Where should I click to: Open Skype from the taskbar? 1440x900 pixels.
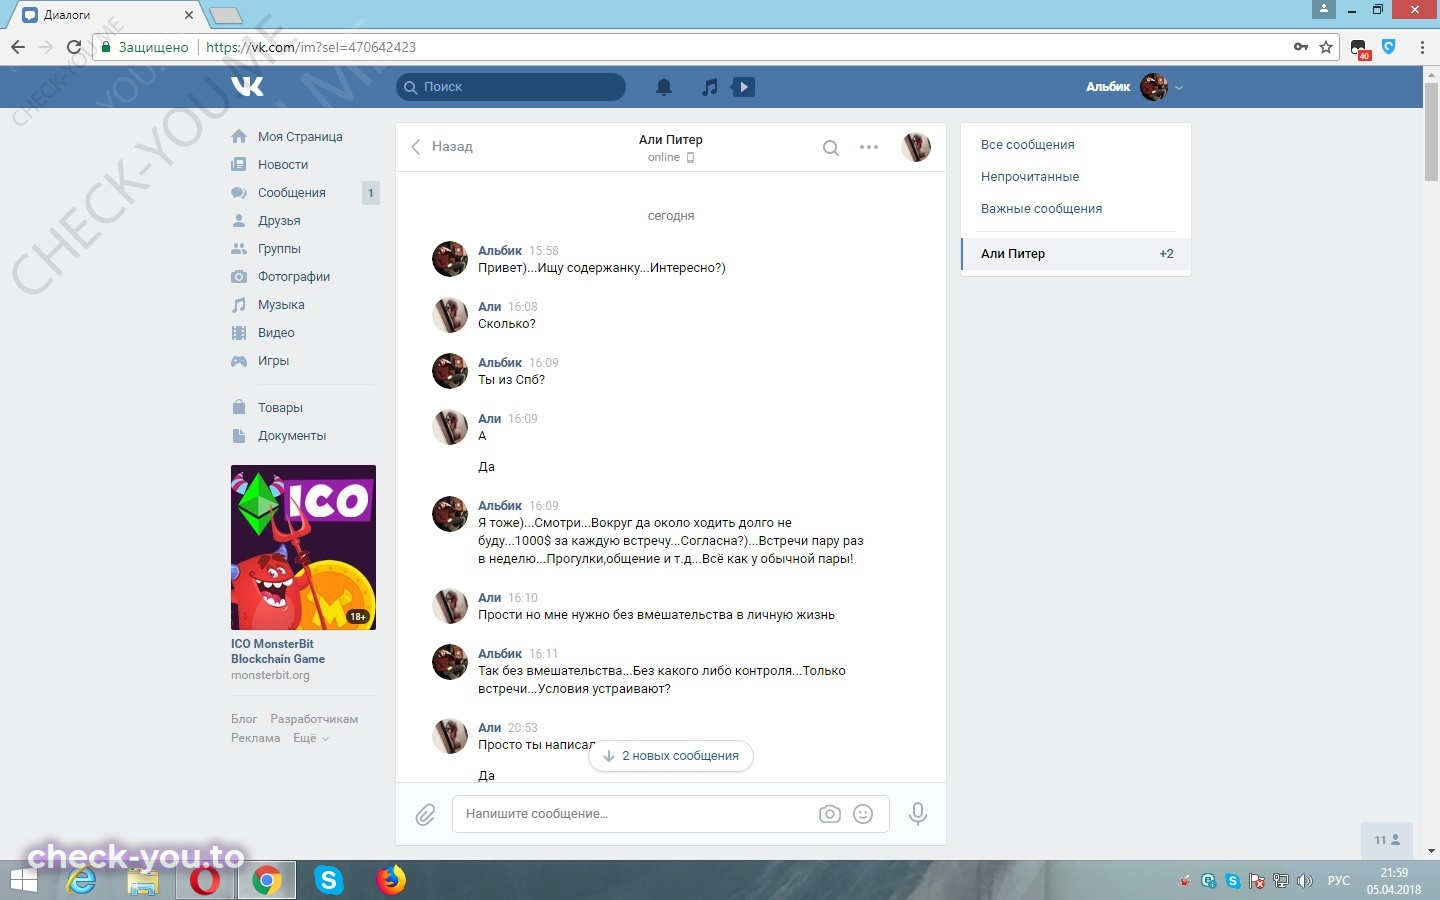(x=328, y=881)
